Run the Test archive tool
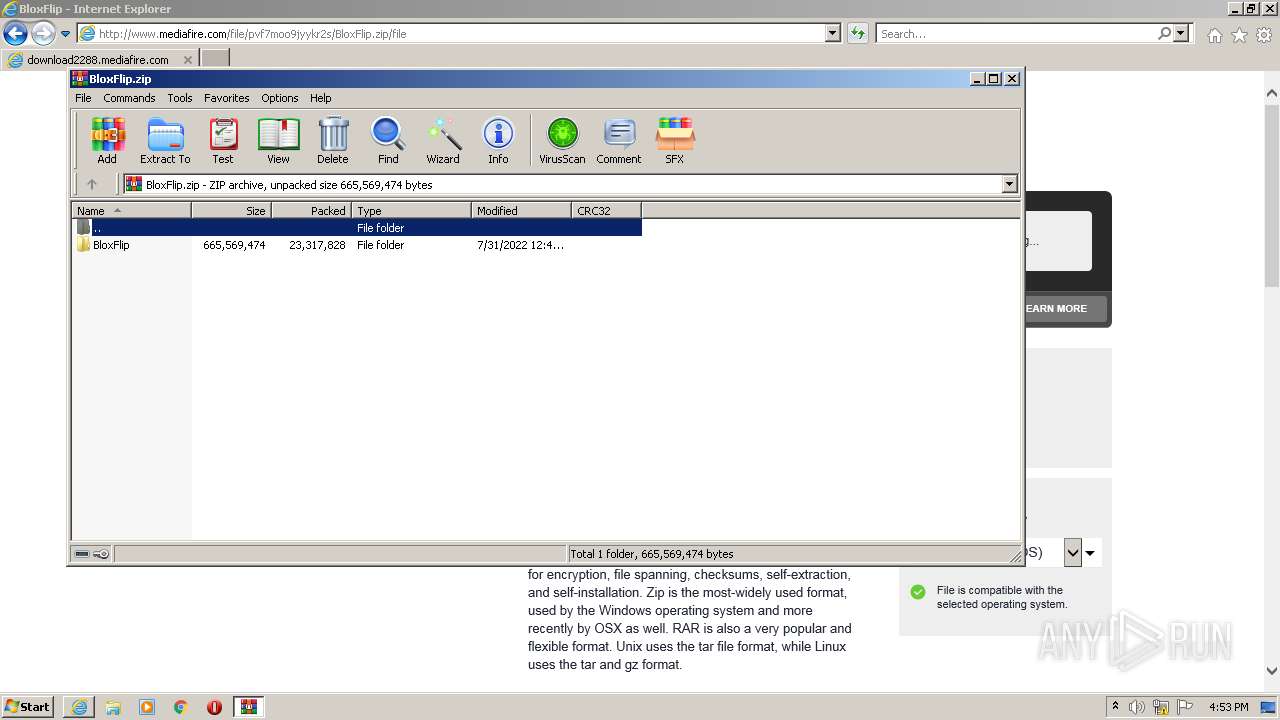 click(x=222, y=140)
